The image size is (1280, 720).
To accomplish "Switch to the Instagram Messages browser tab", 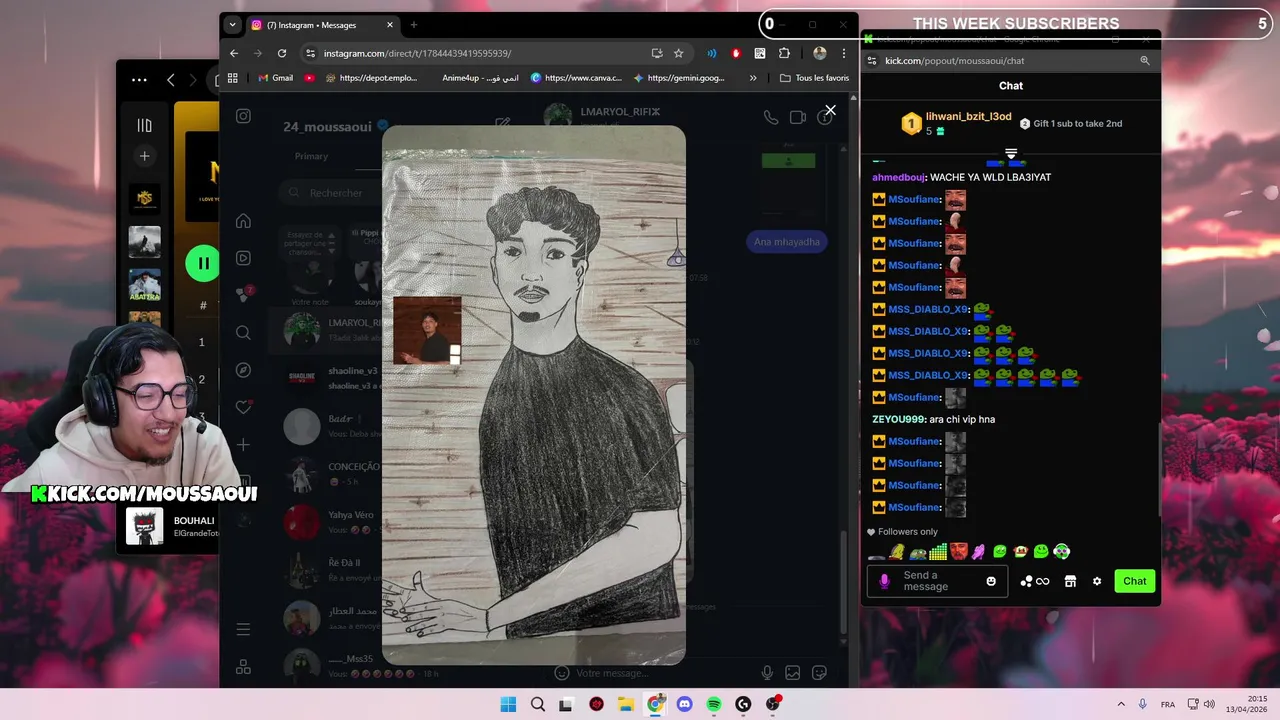I will point(322,25).
